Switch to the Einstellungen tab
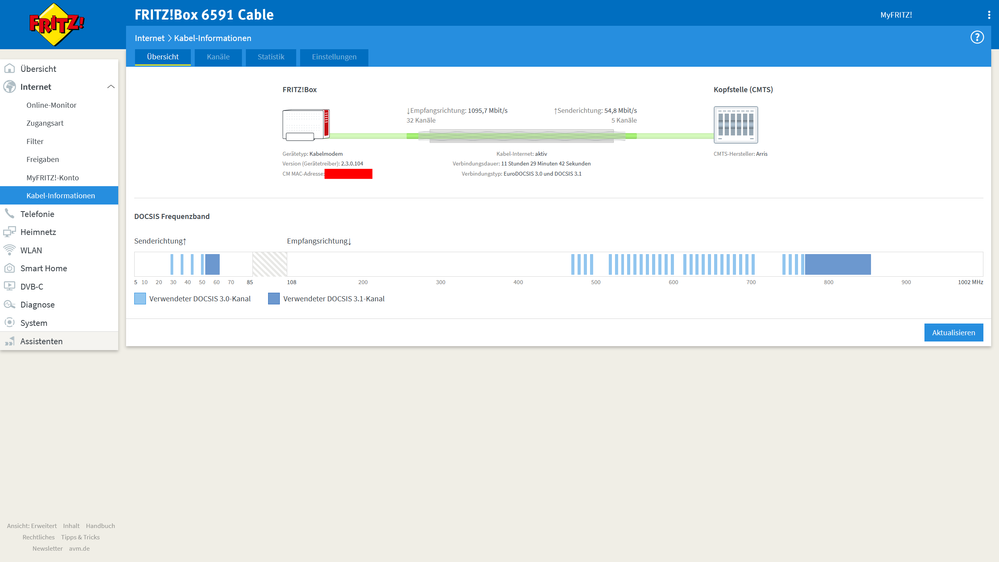 pyautogui.click(x=334, y=57)
